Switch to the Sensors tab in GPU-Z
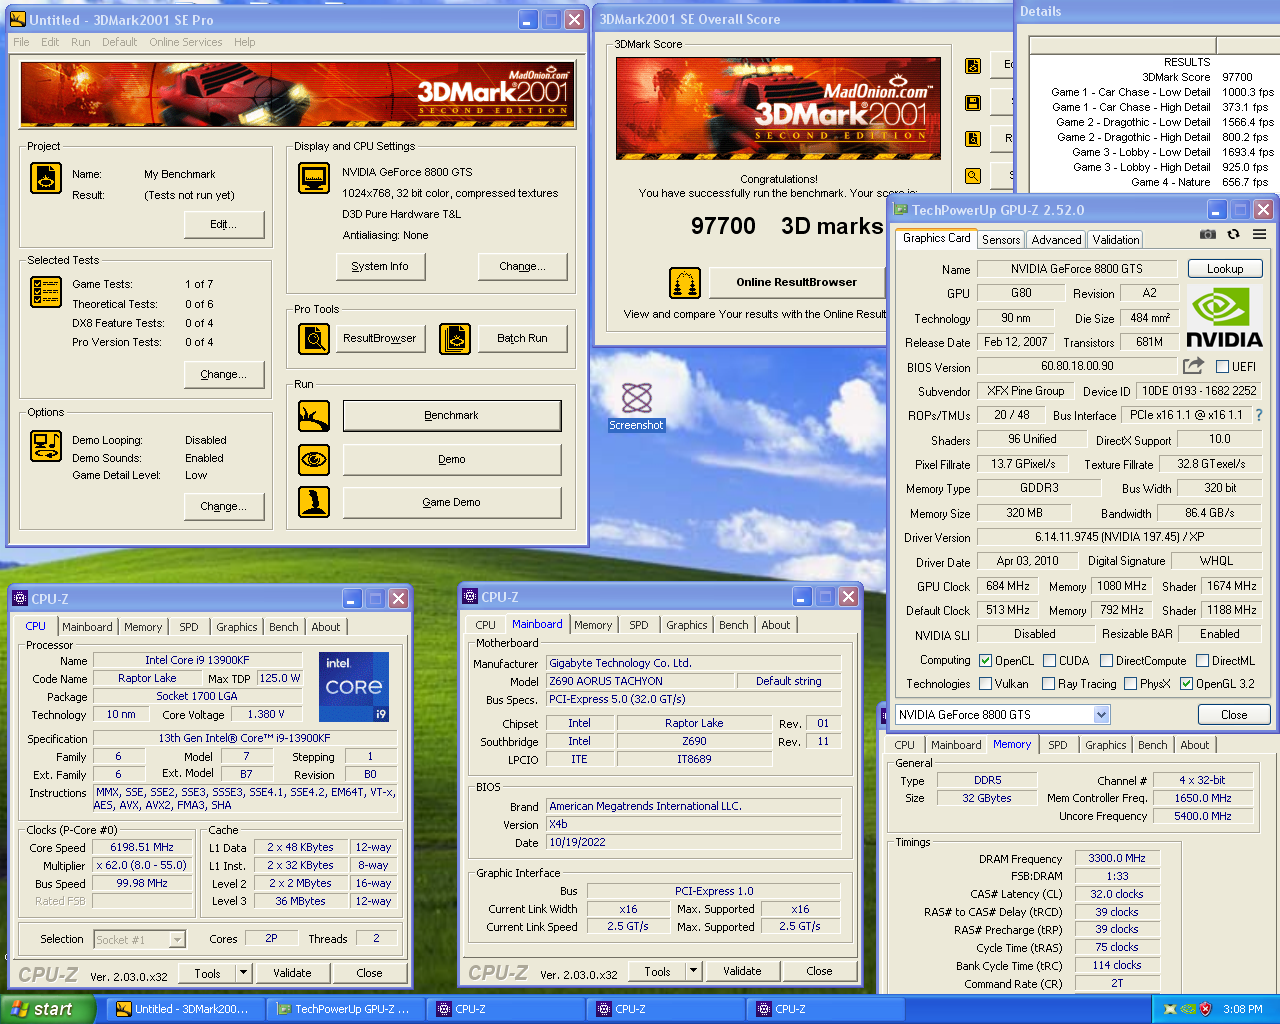Viewport: 1280px width, 1024px height. pos(1001,240)
